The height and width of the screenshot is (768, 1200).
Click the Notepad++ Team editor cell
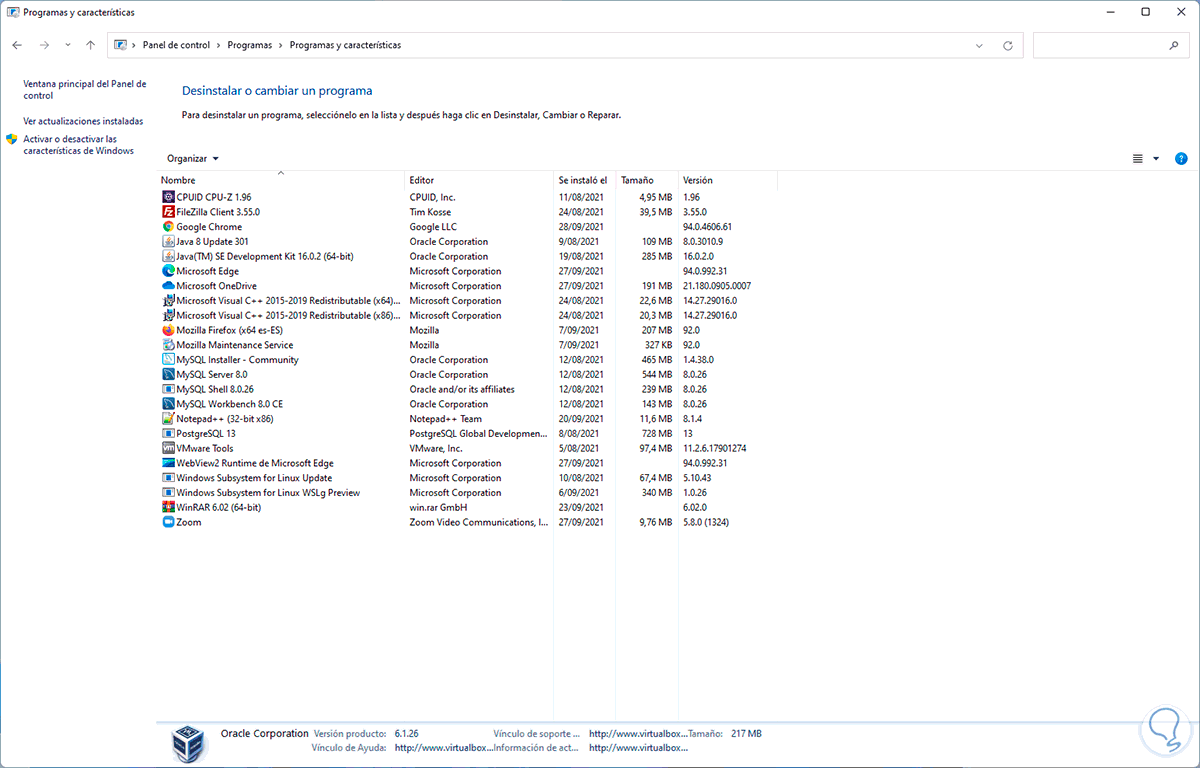pyautogui.click(x=446, y=419)
